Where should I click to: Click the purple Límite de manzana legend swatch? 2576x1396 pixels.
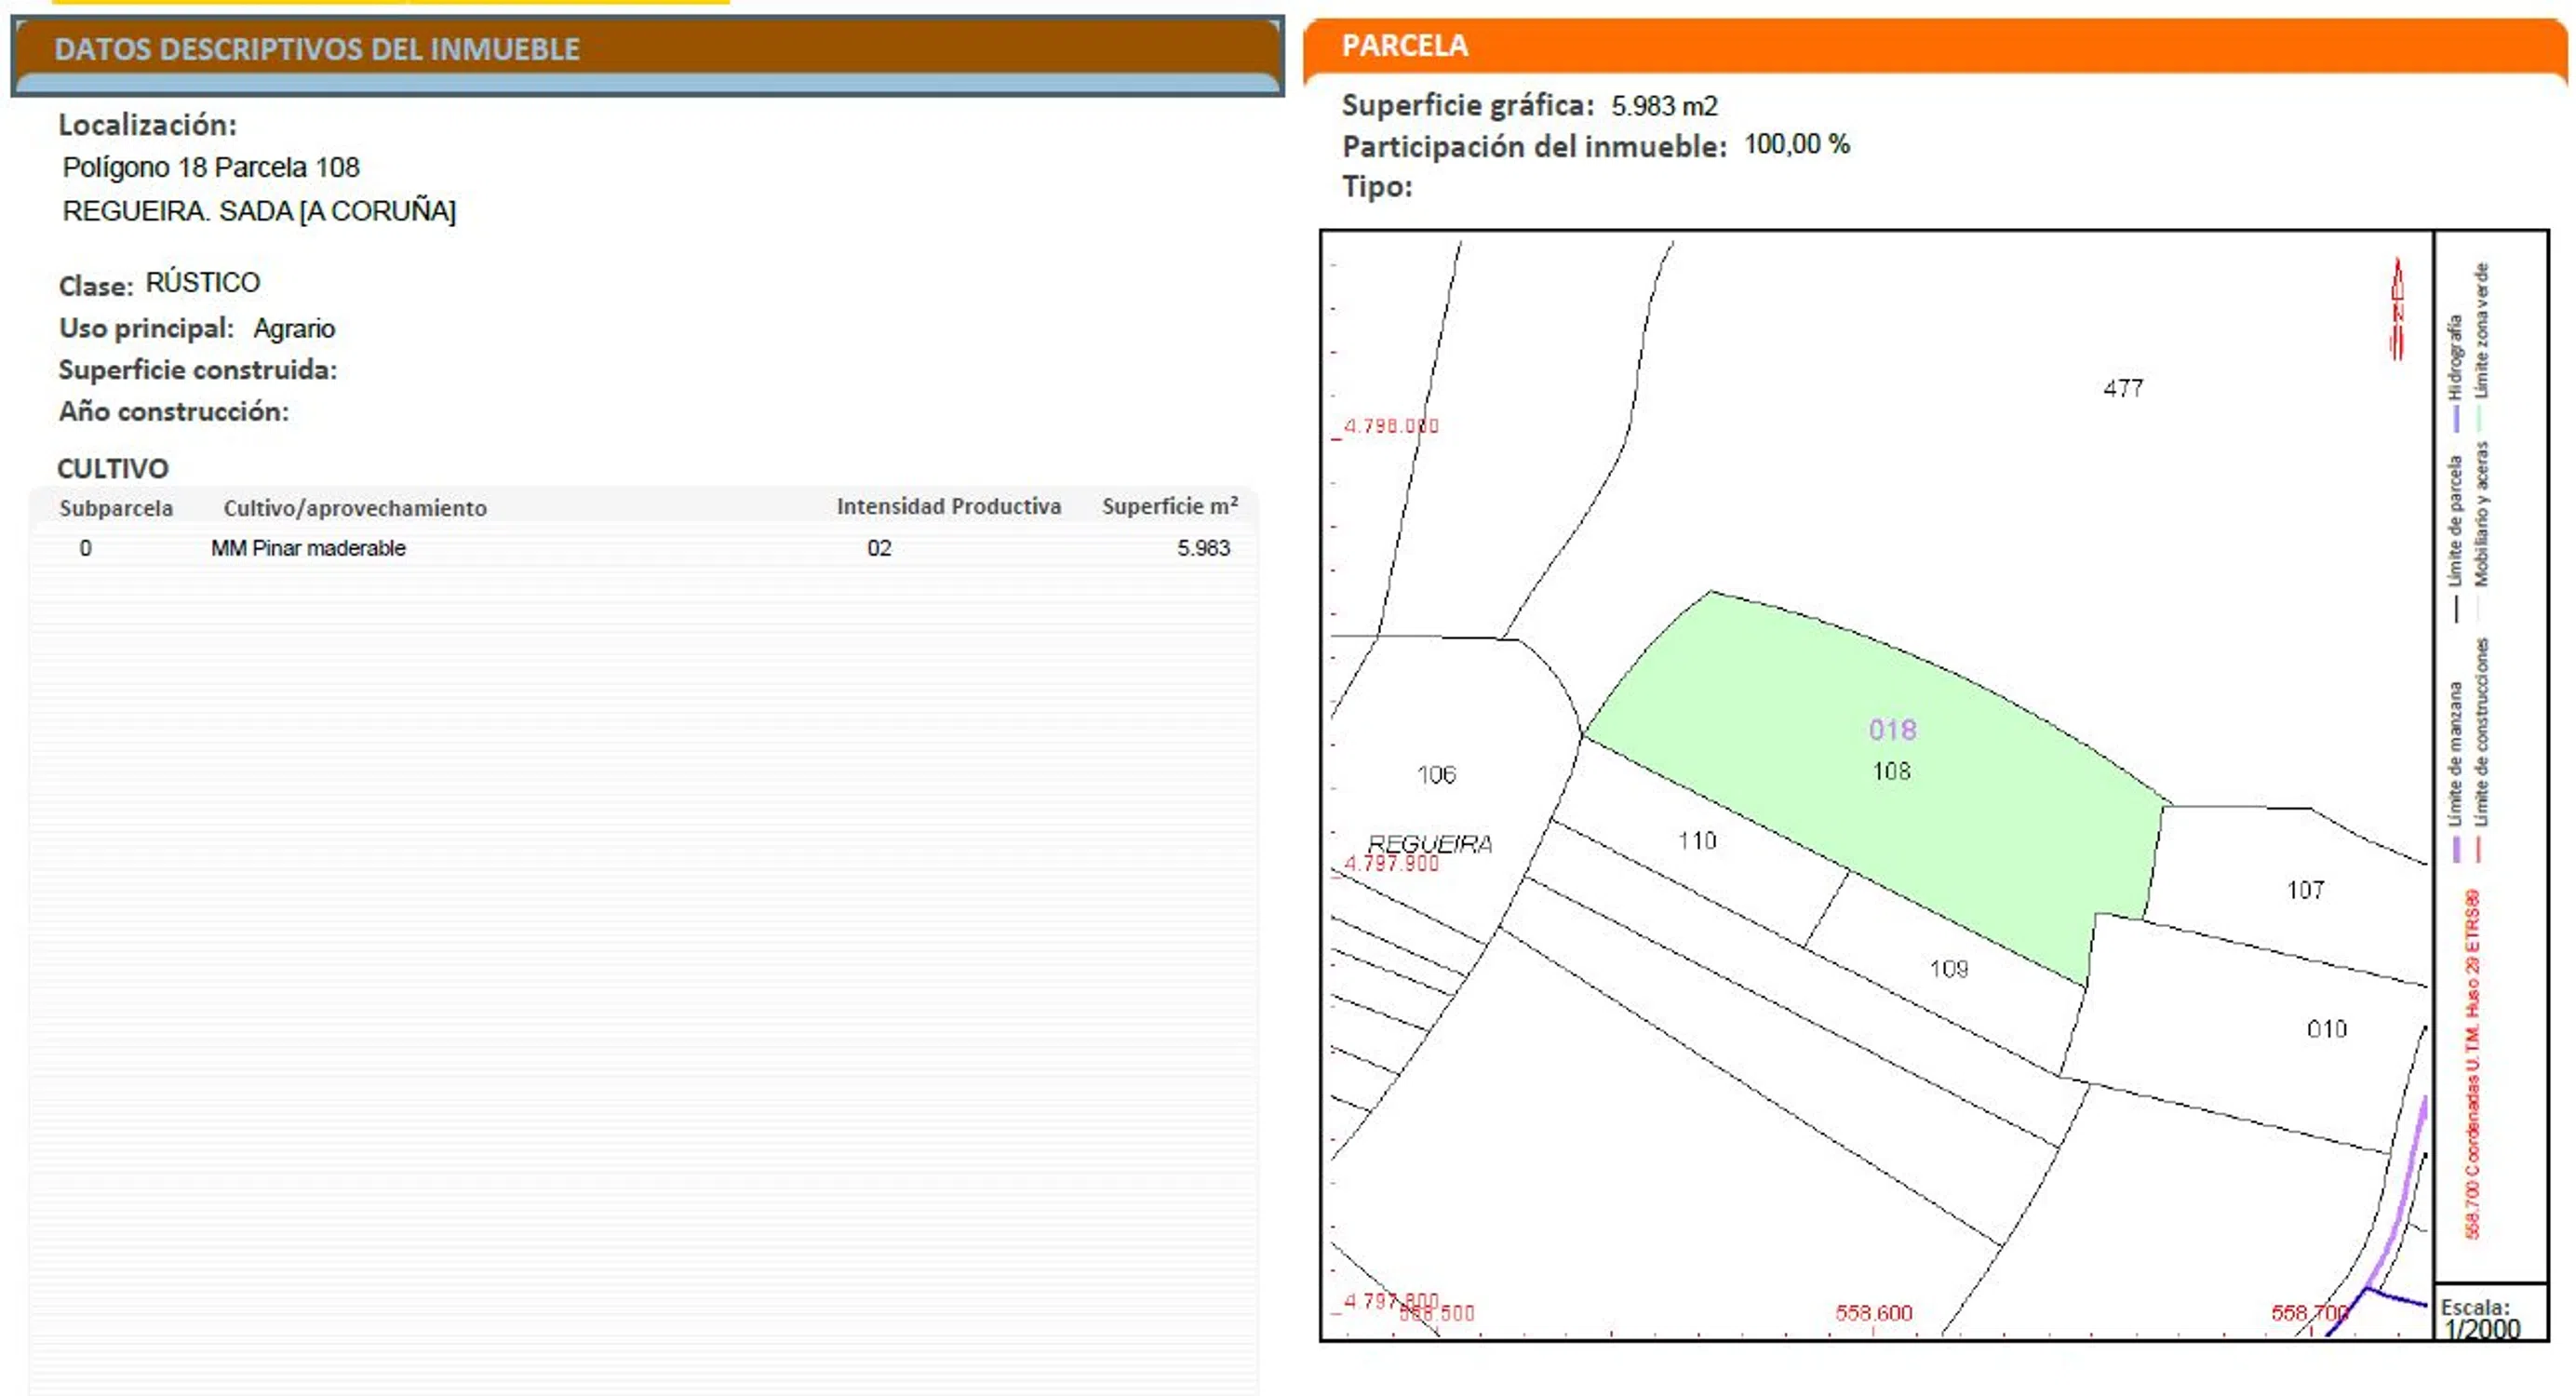(x=2456, y=849)
